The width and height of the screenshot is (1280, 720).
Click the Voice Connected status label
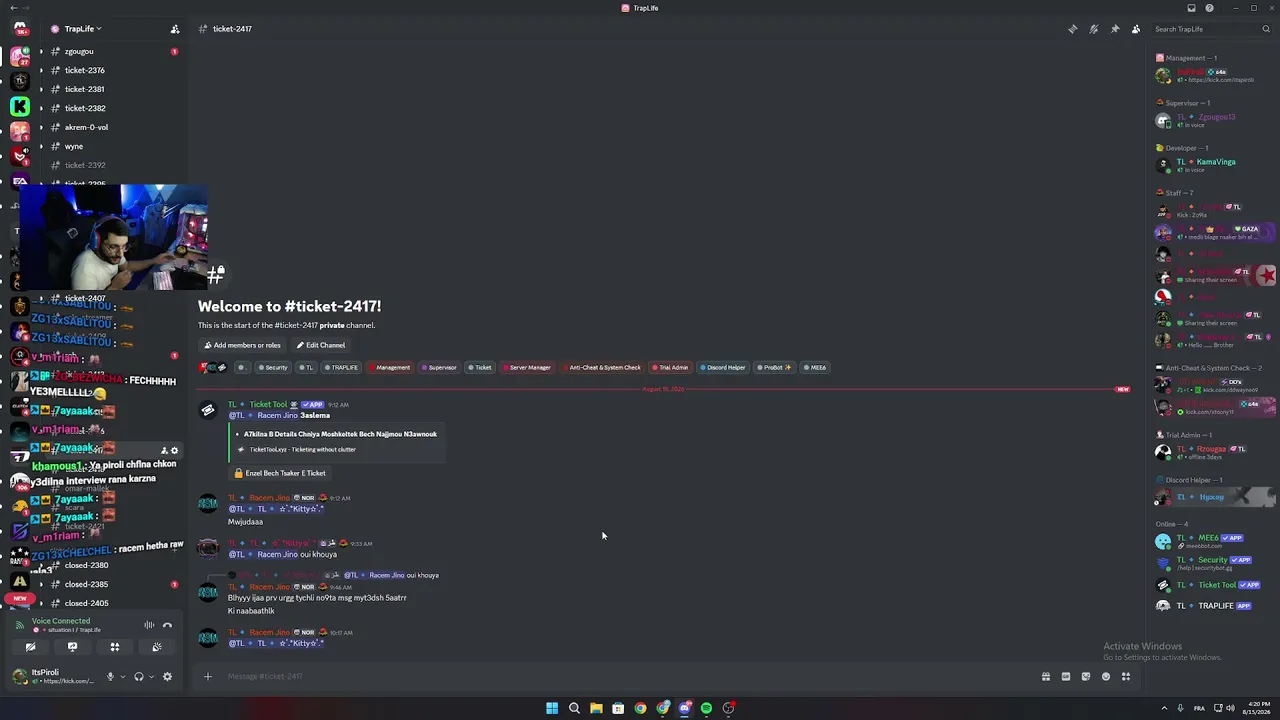coord(61,621)
